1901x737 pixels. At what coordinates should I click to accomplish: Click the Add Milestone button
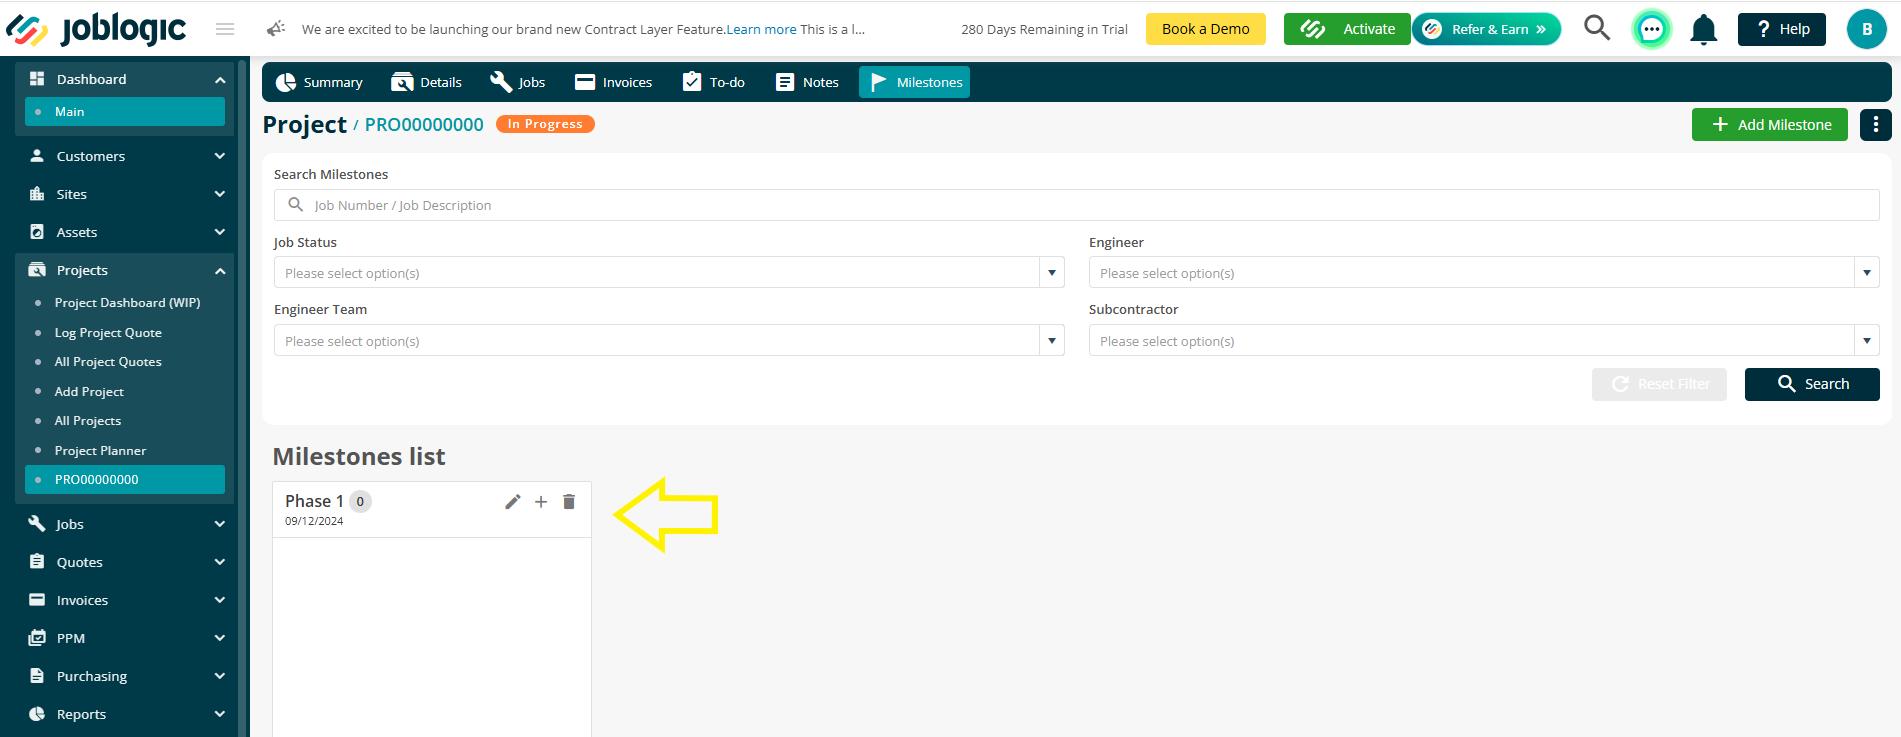pos(1769,125)
